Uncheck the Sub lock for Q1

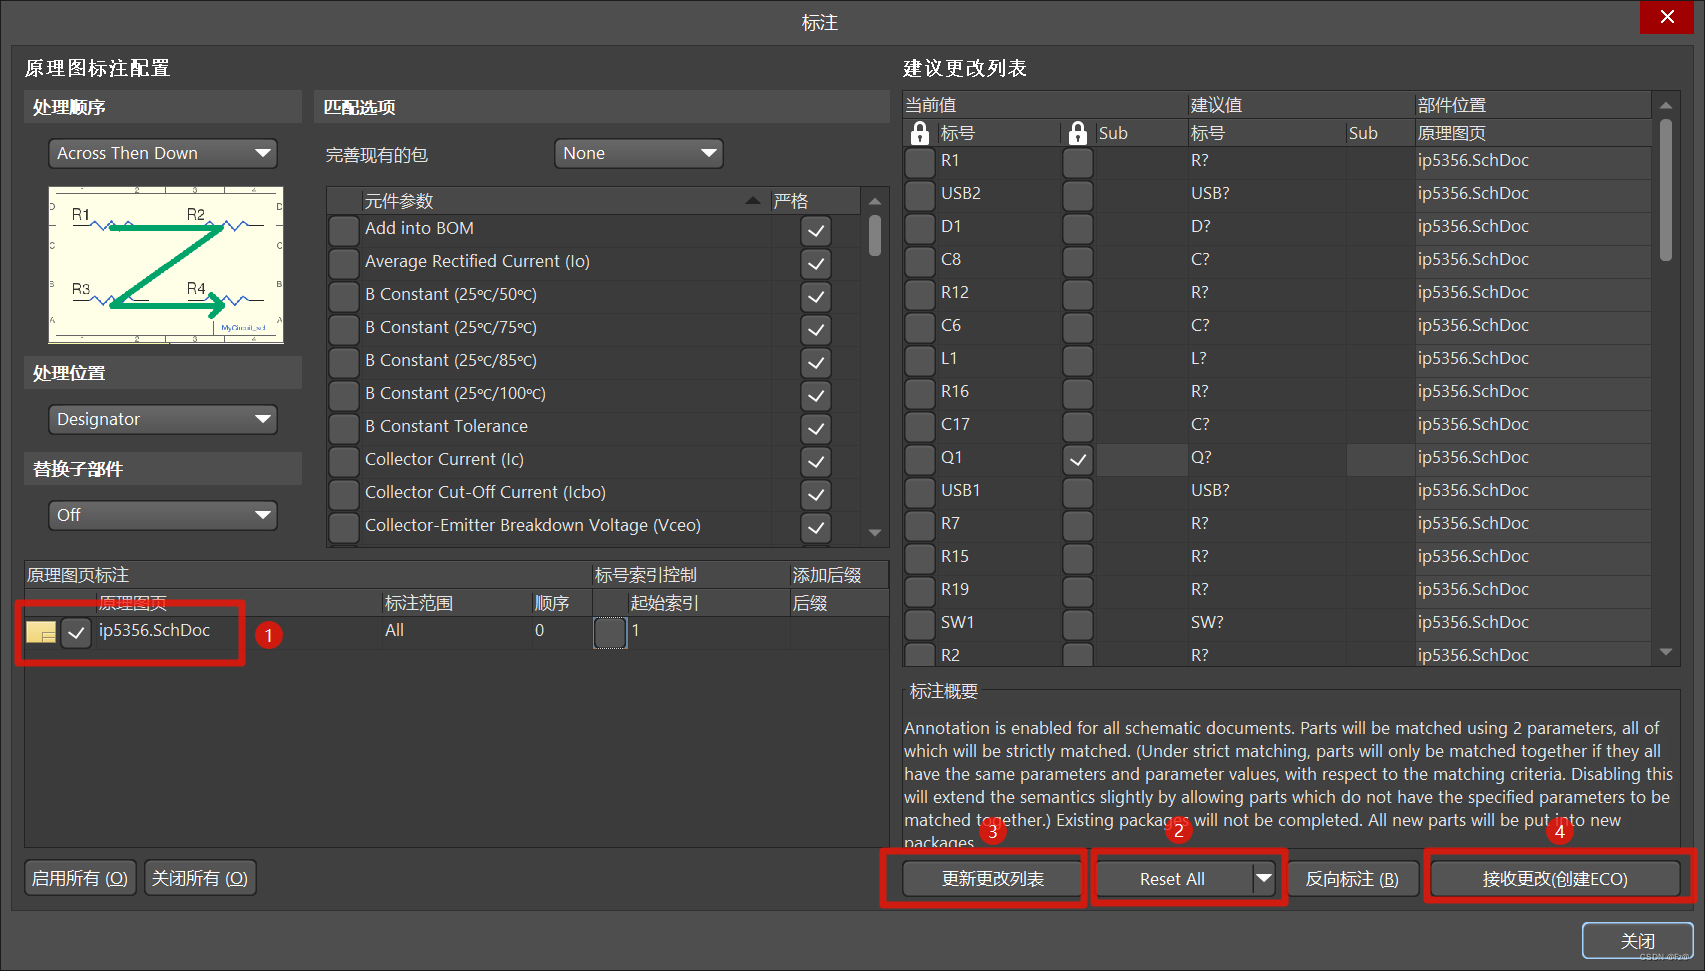click(1077, 459)
